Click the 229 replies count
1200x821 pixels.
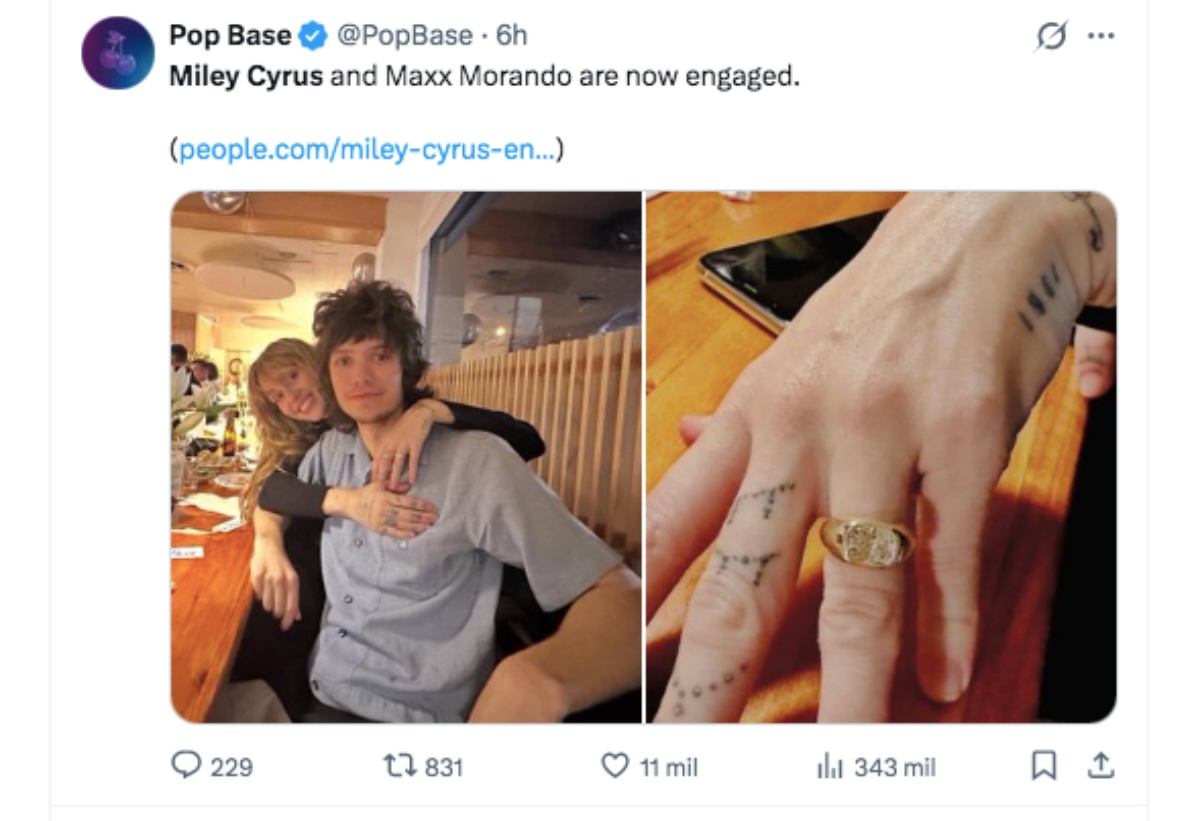(231, 767)
